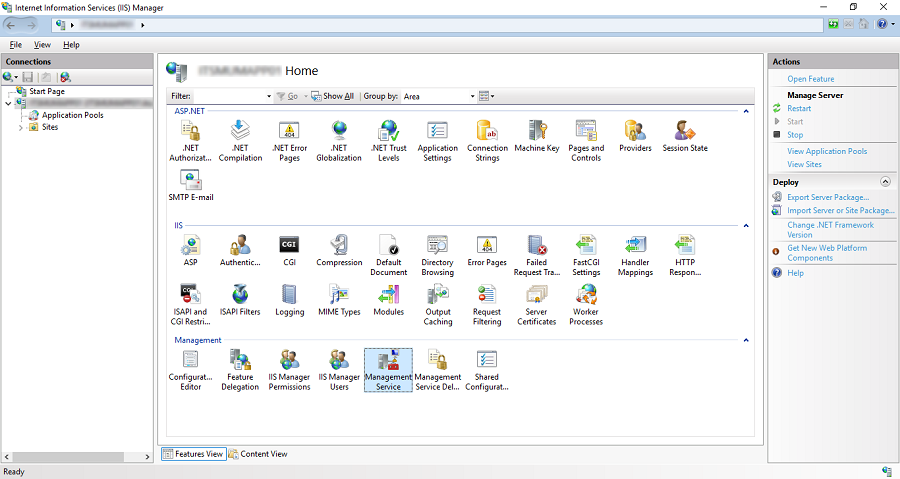
Task: Open the Logging feature
Action: tap(289, 300)
